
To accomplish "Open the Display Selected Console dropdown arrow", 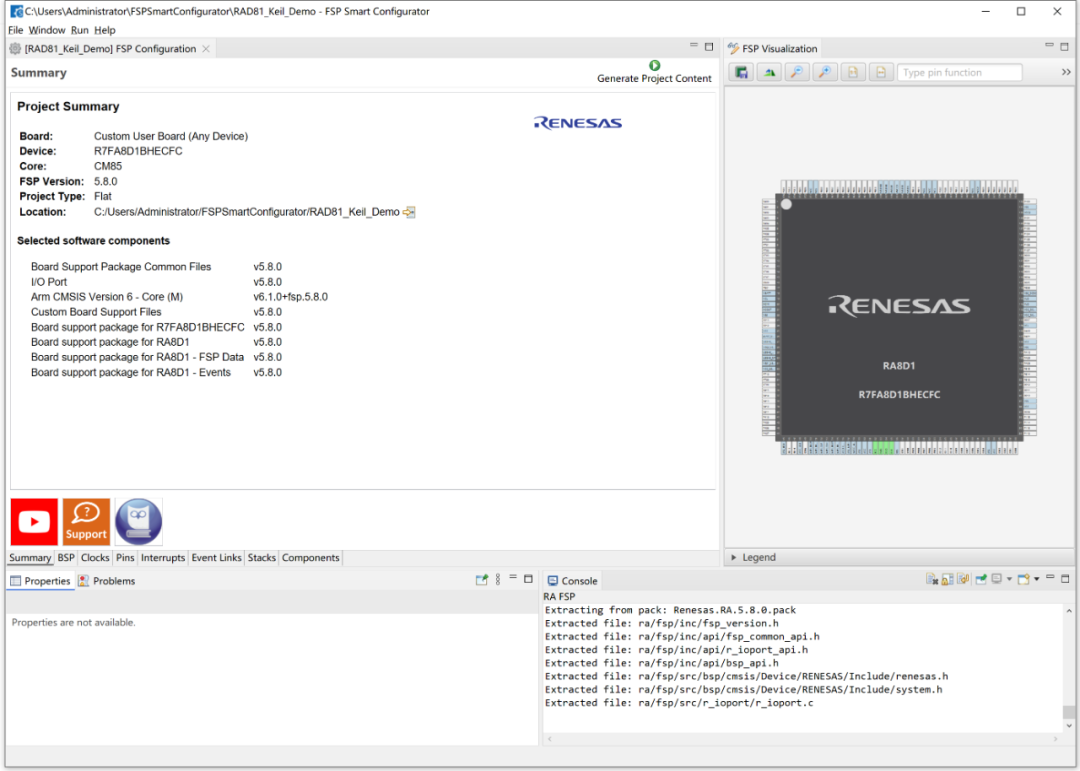I will click(x=1009, y=579).
